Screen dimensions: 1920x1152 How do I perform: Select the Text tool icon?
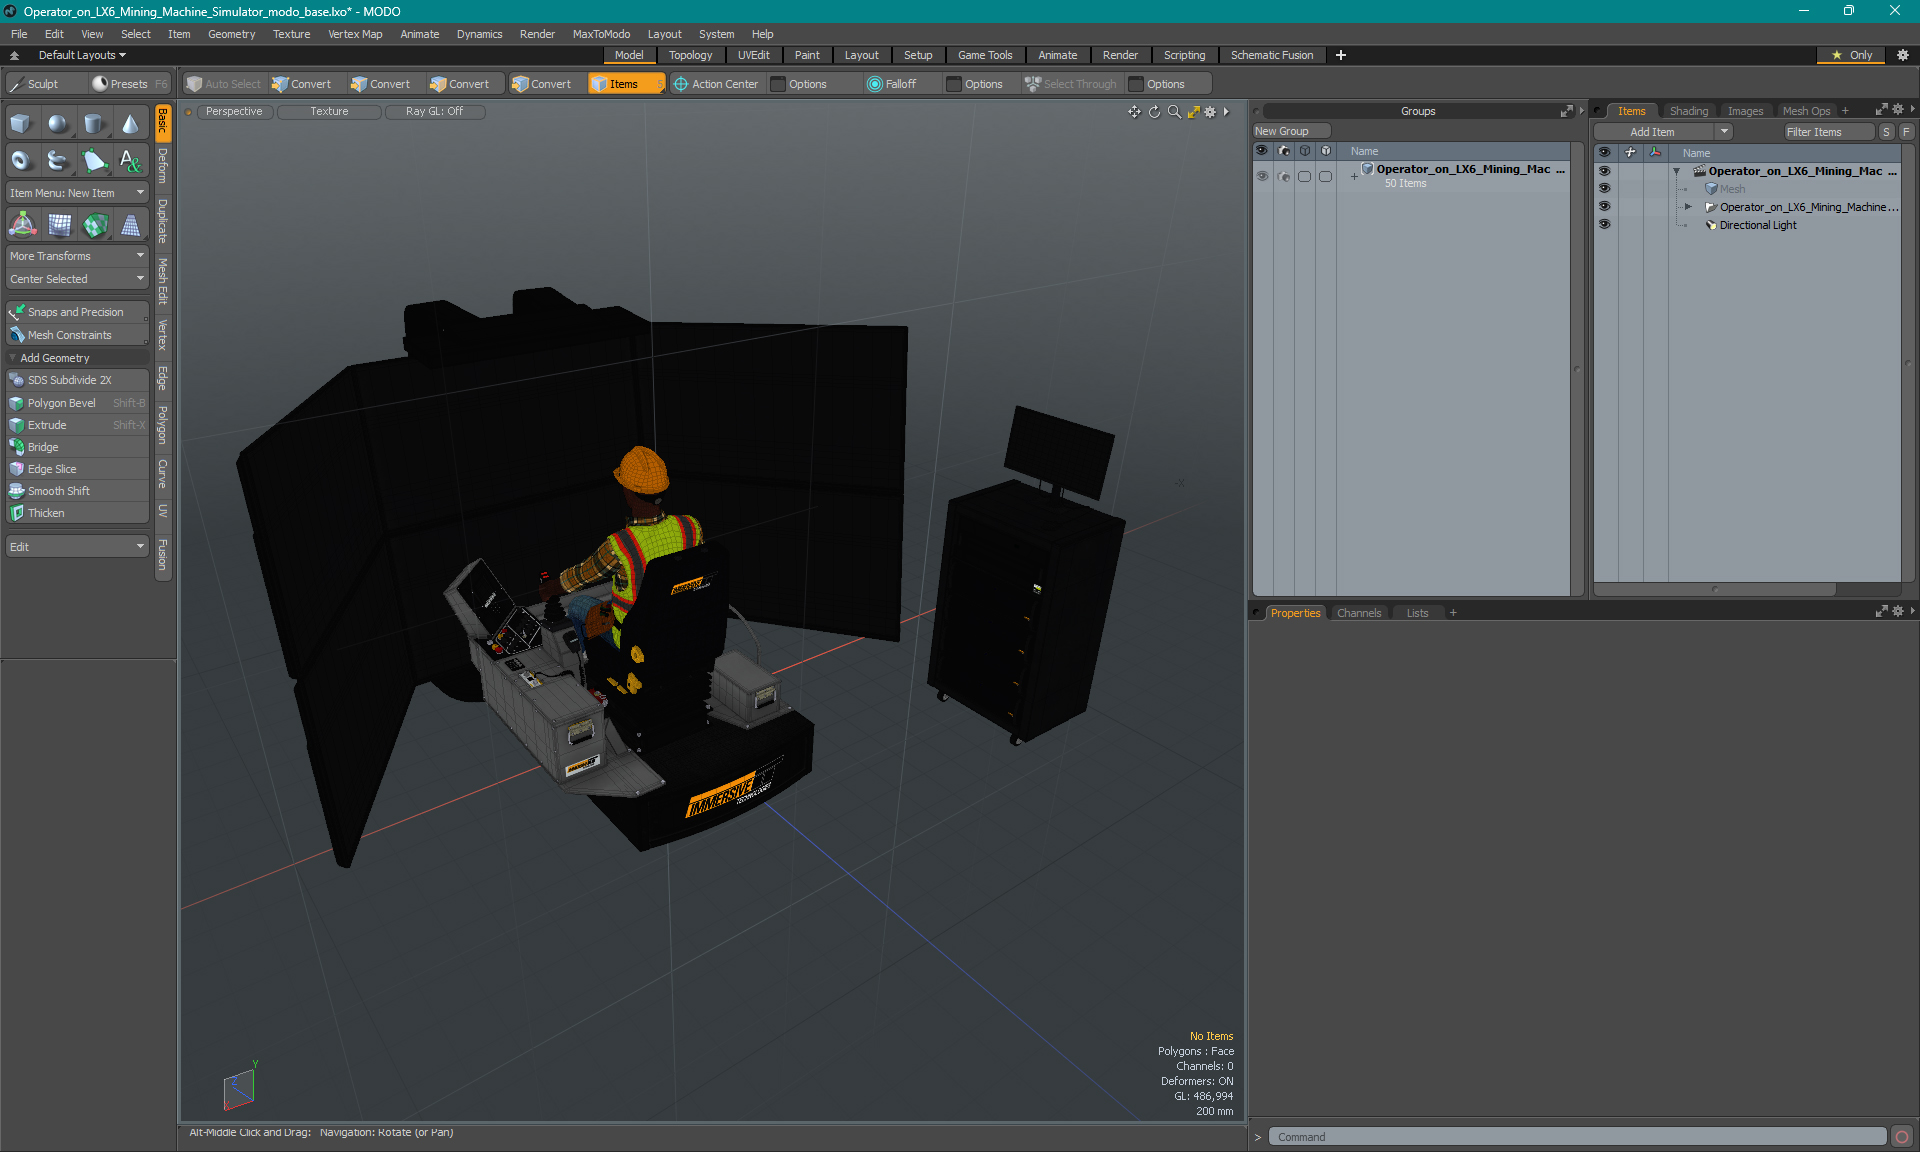[x=130, y=160]
